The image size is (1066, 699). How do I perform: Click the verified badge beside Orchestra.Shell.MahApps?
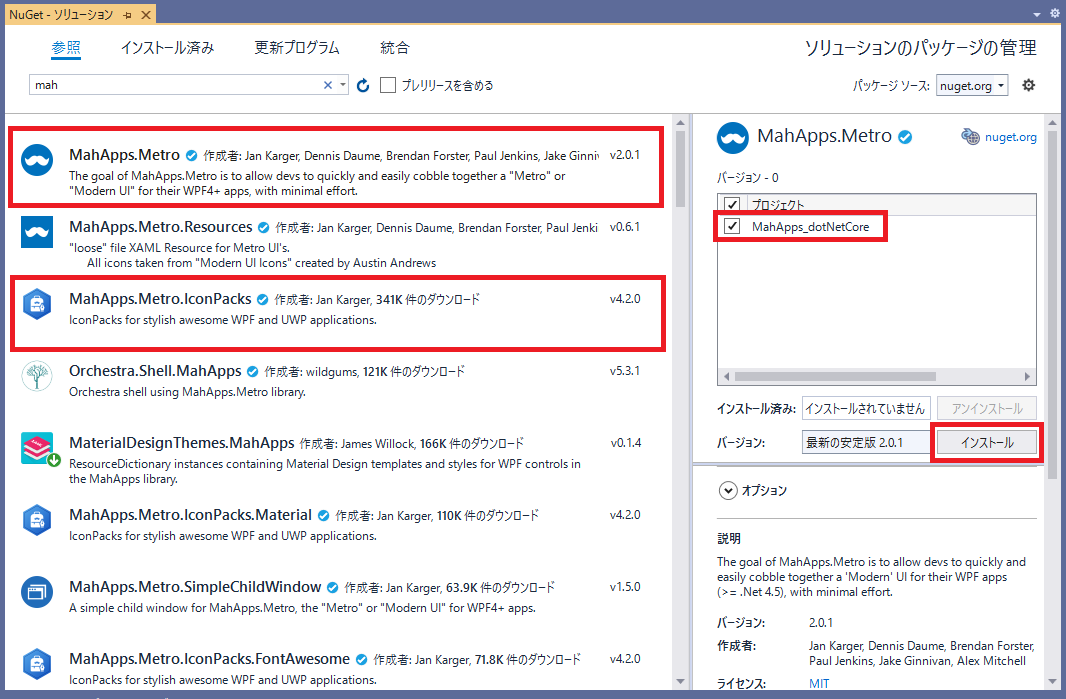252,372
